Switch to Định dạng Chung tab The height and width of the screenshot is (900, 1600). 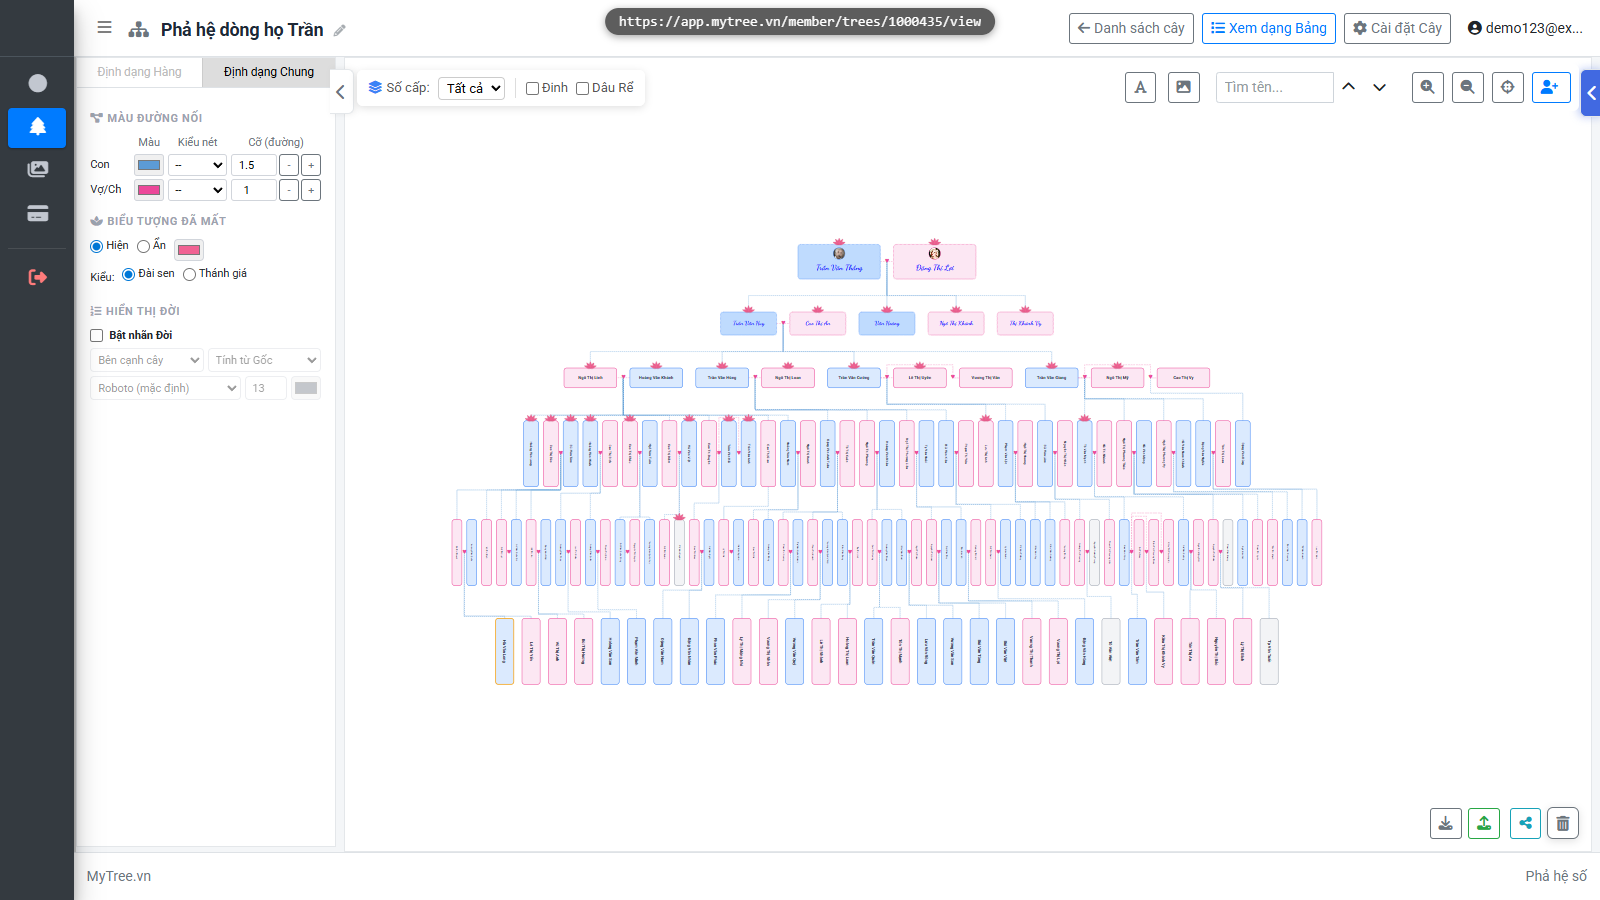click(269, 72)
